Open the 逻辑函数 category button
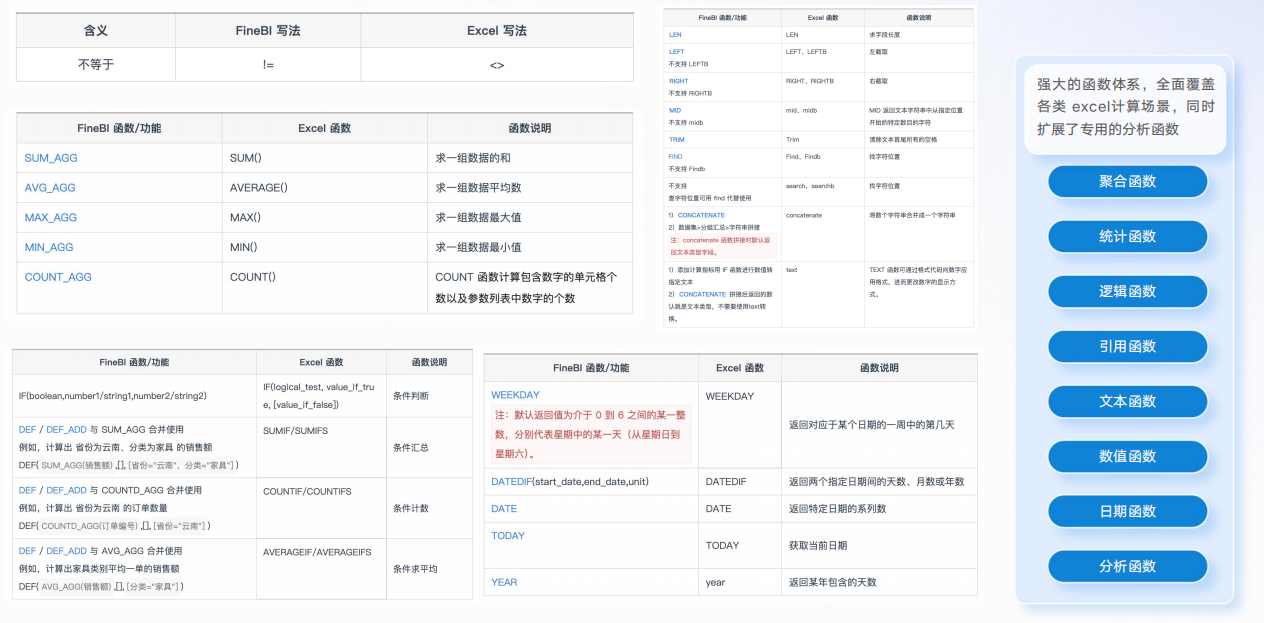The width and height of the screenshot is (1264, 623). point(1127,291)
